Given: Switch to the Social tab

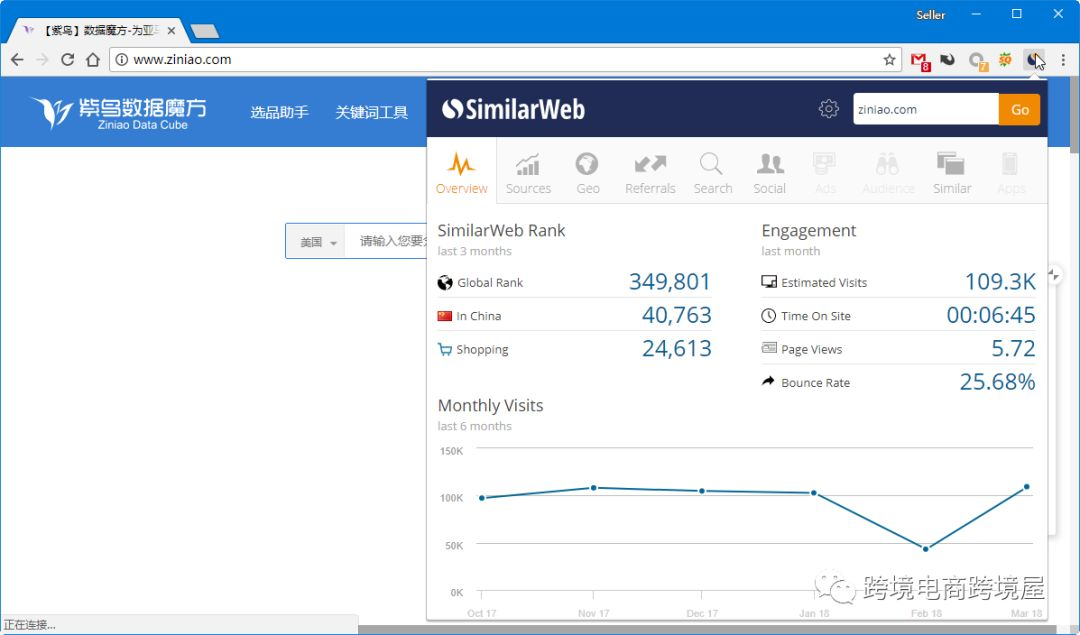Looking at the screenshot, I should click(769, 172).
